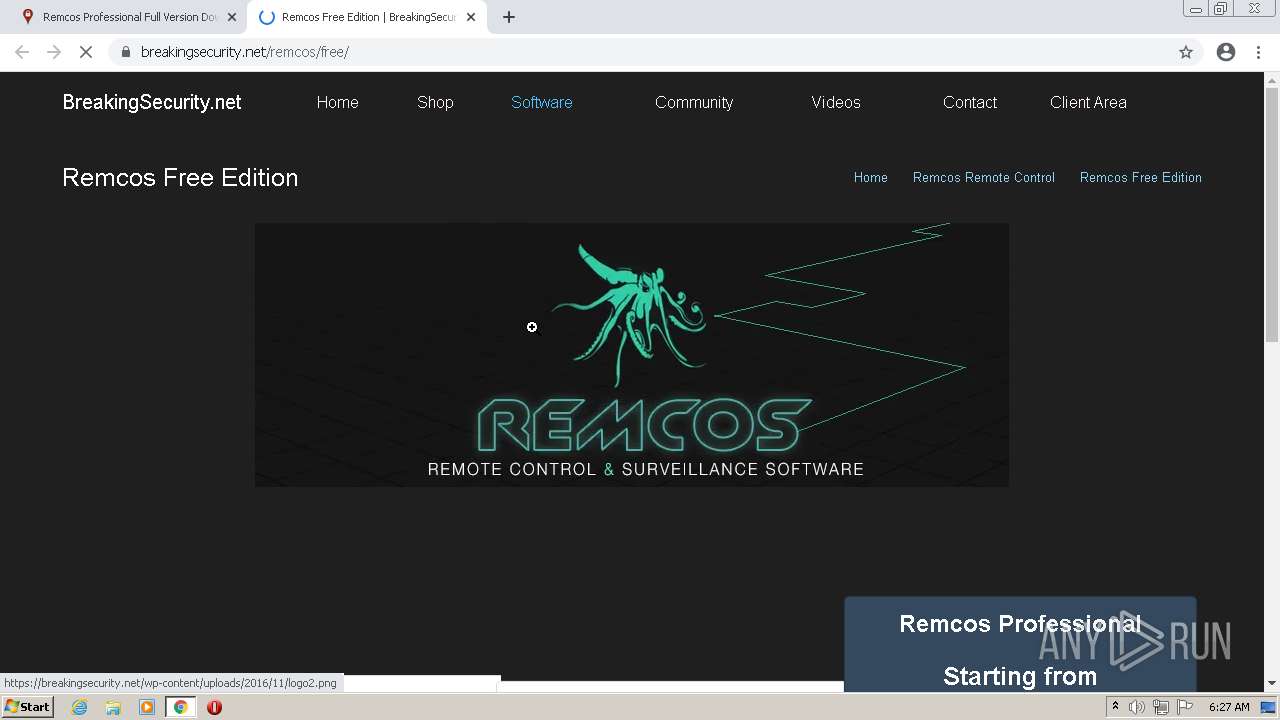Screen dimensions: 1280x720
Task: Click Remcos Remote Control breadcrumb link
Action: click(x=984, y=177)
